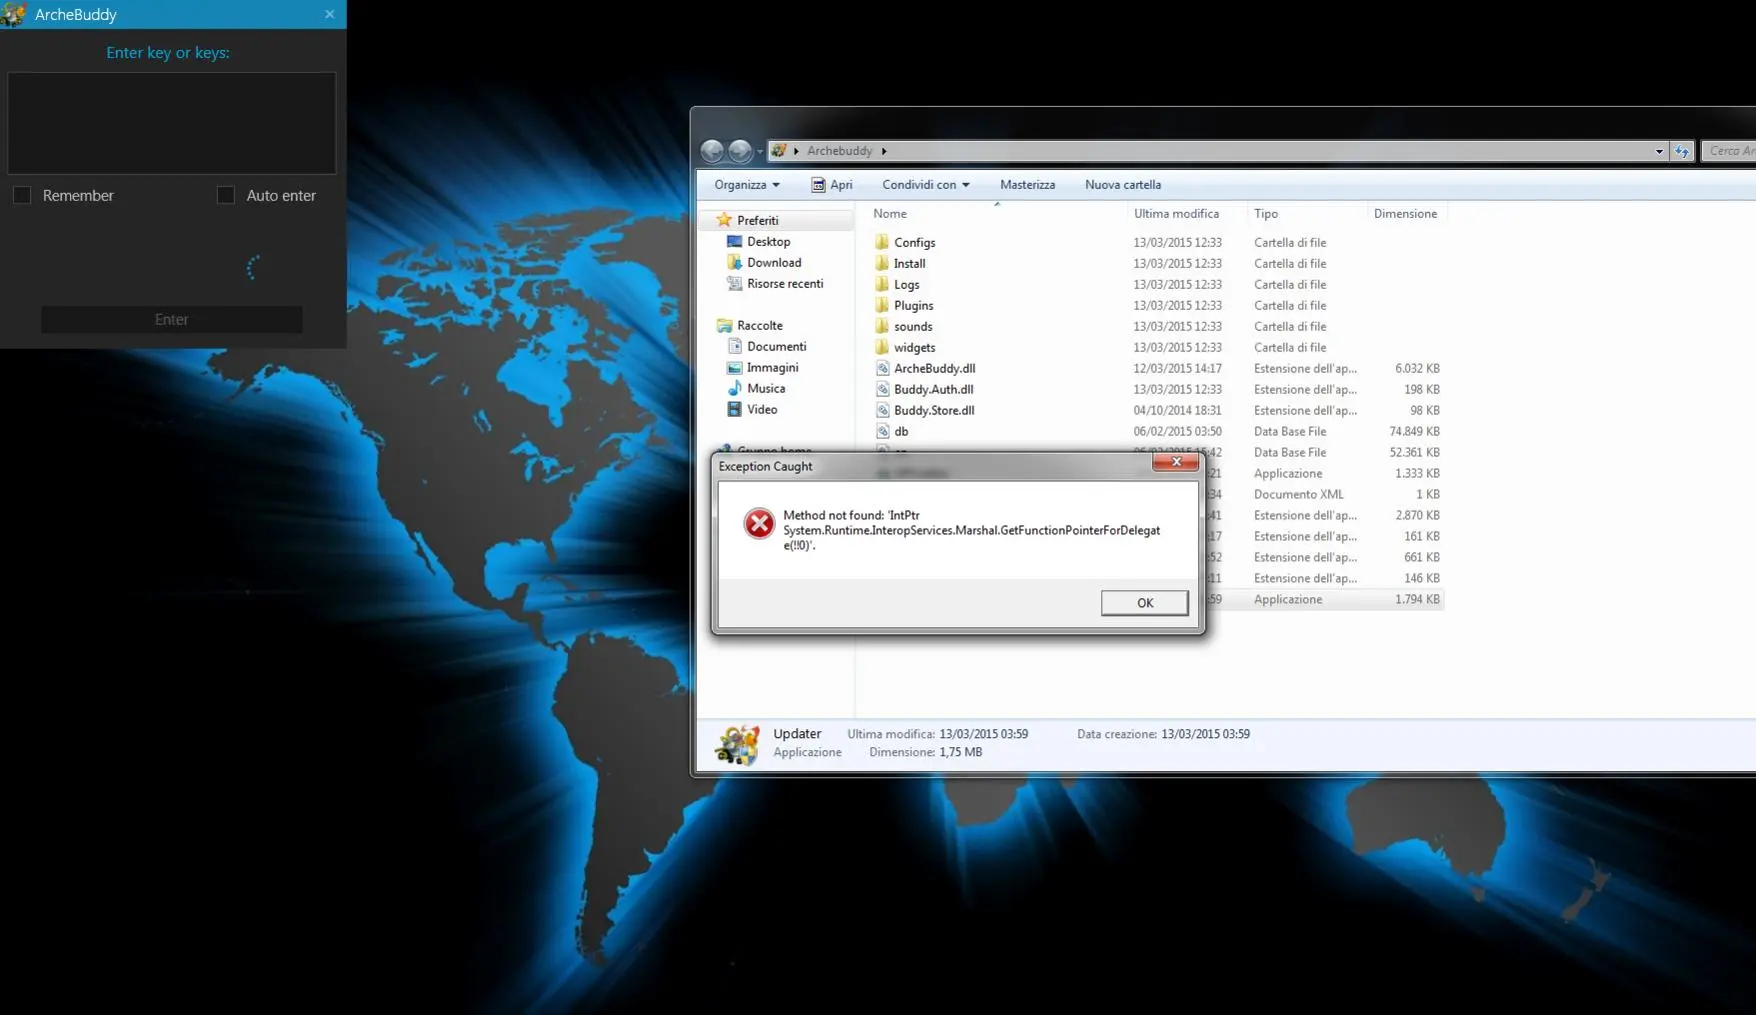The height and width of the screenshot is (1015, 1756).
Task: Expand the breadcrumb arrow after Archebuddy
Action: 884,151
